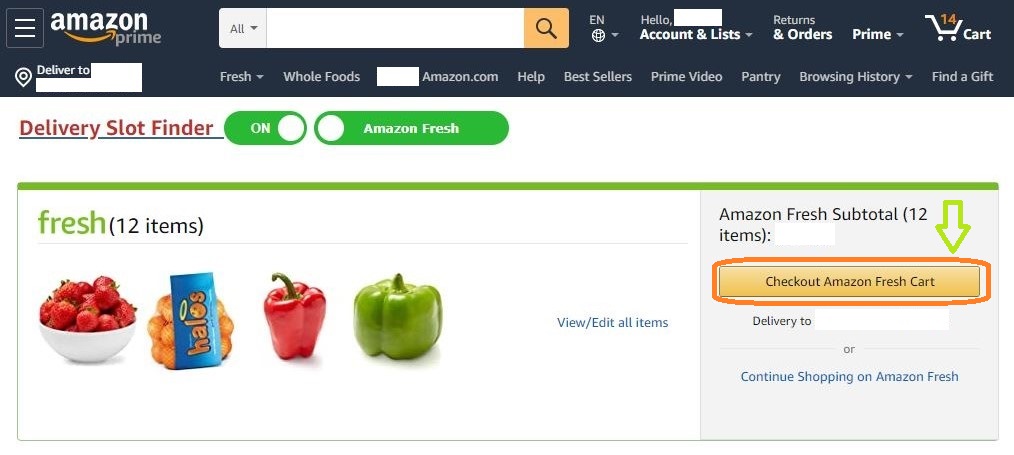
Task: Click the magnifier search button
Action: (546, 28)
